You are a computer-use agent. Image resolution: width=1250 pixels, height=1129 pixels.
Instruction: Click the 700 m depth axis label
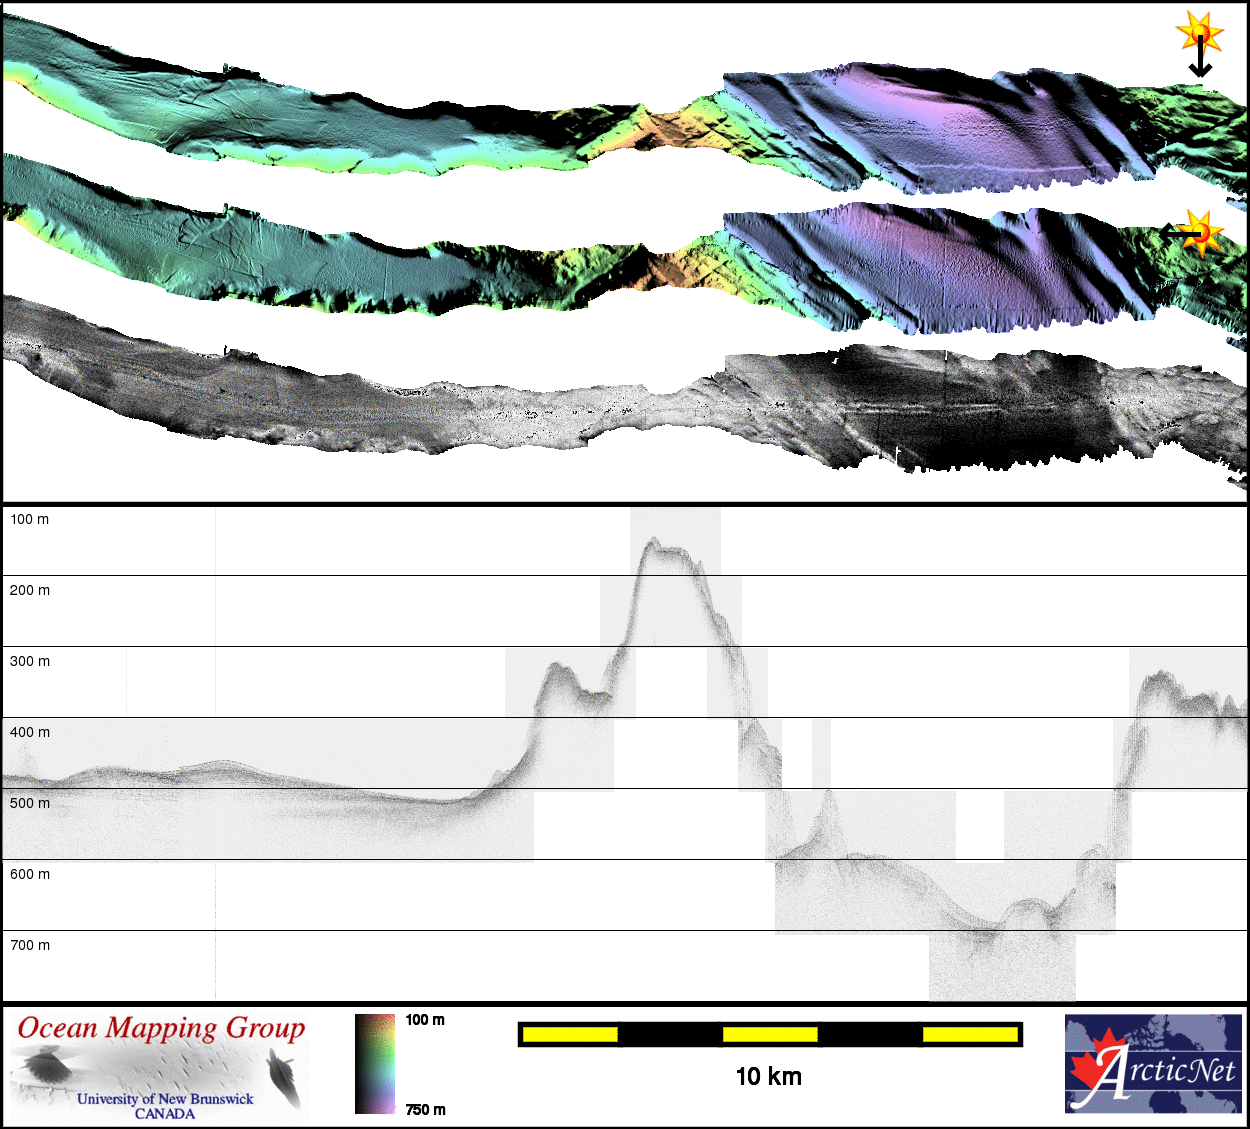click(x=30, y=945)
